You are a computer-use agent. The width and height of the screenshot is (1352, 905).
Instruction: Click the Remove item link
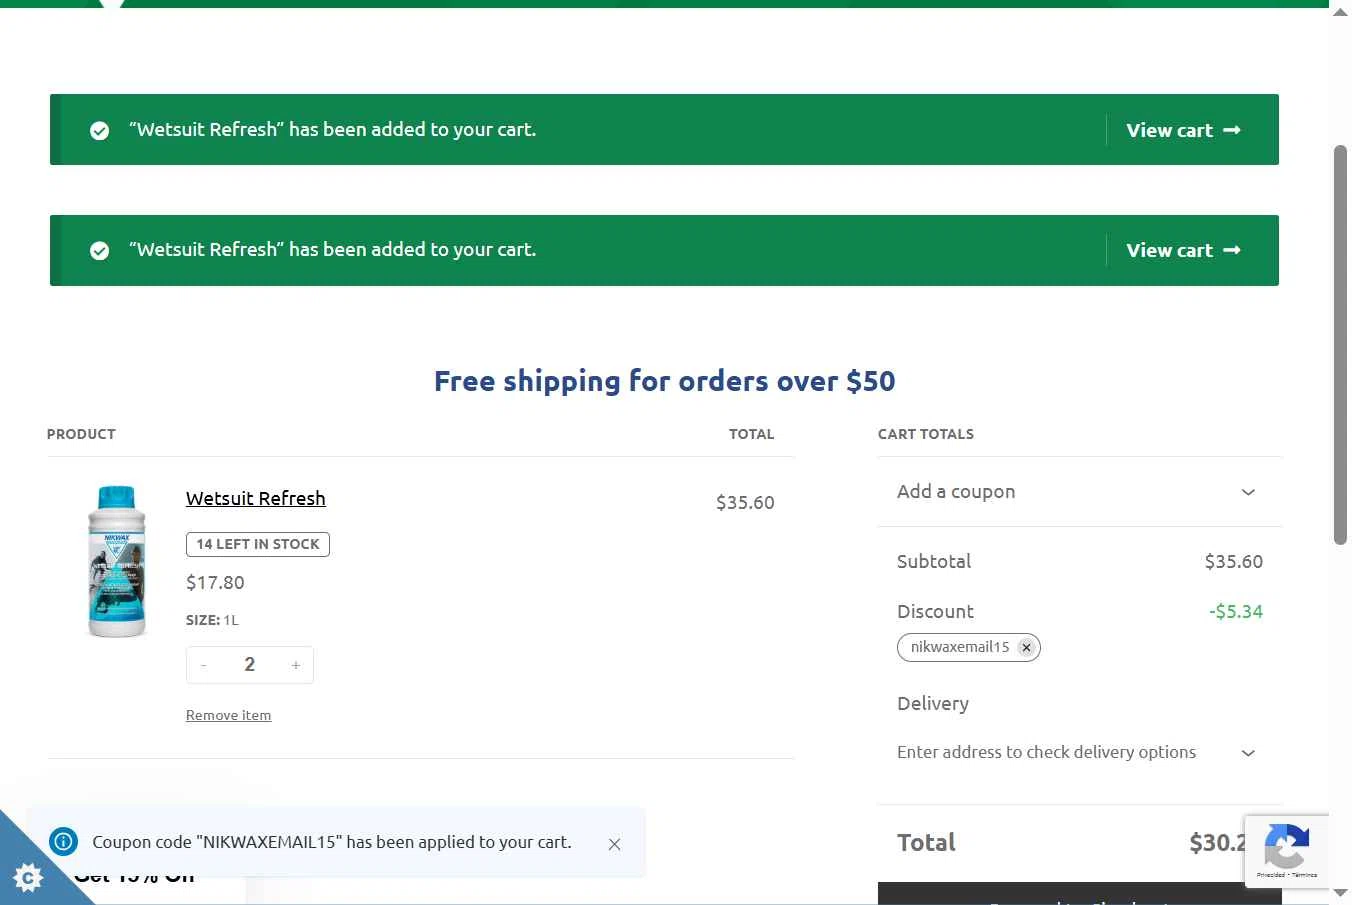(x=228, y=715)
